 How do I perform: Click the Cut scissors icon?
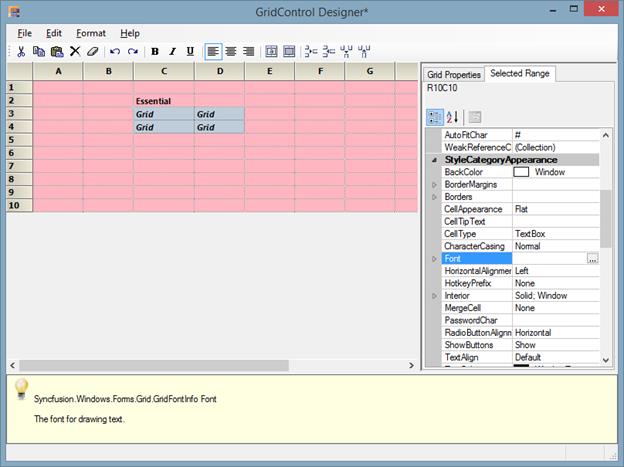[x=21, y=51]
